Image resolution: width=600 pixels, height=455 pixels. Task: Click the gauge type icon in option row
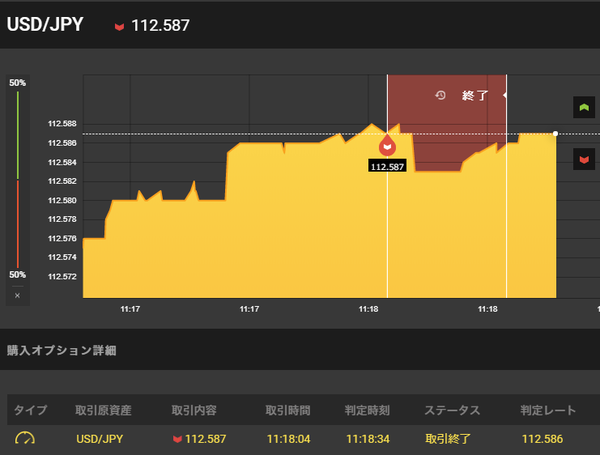[x=25, y=438]
